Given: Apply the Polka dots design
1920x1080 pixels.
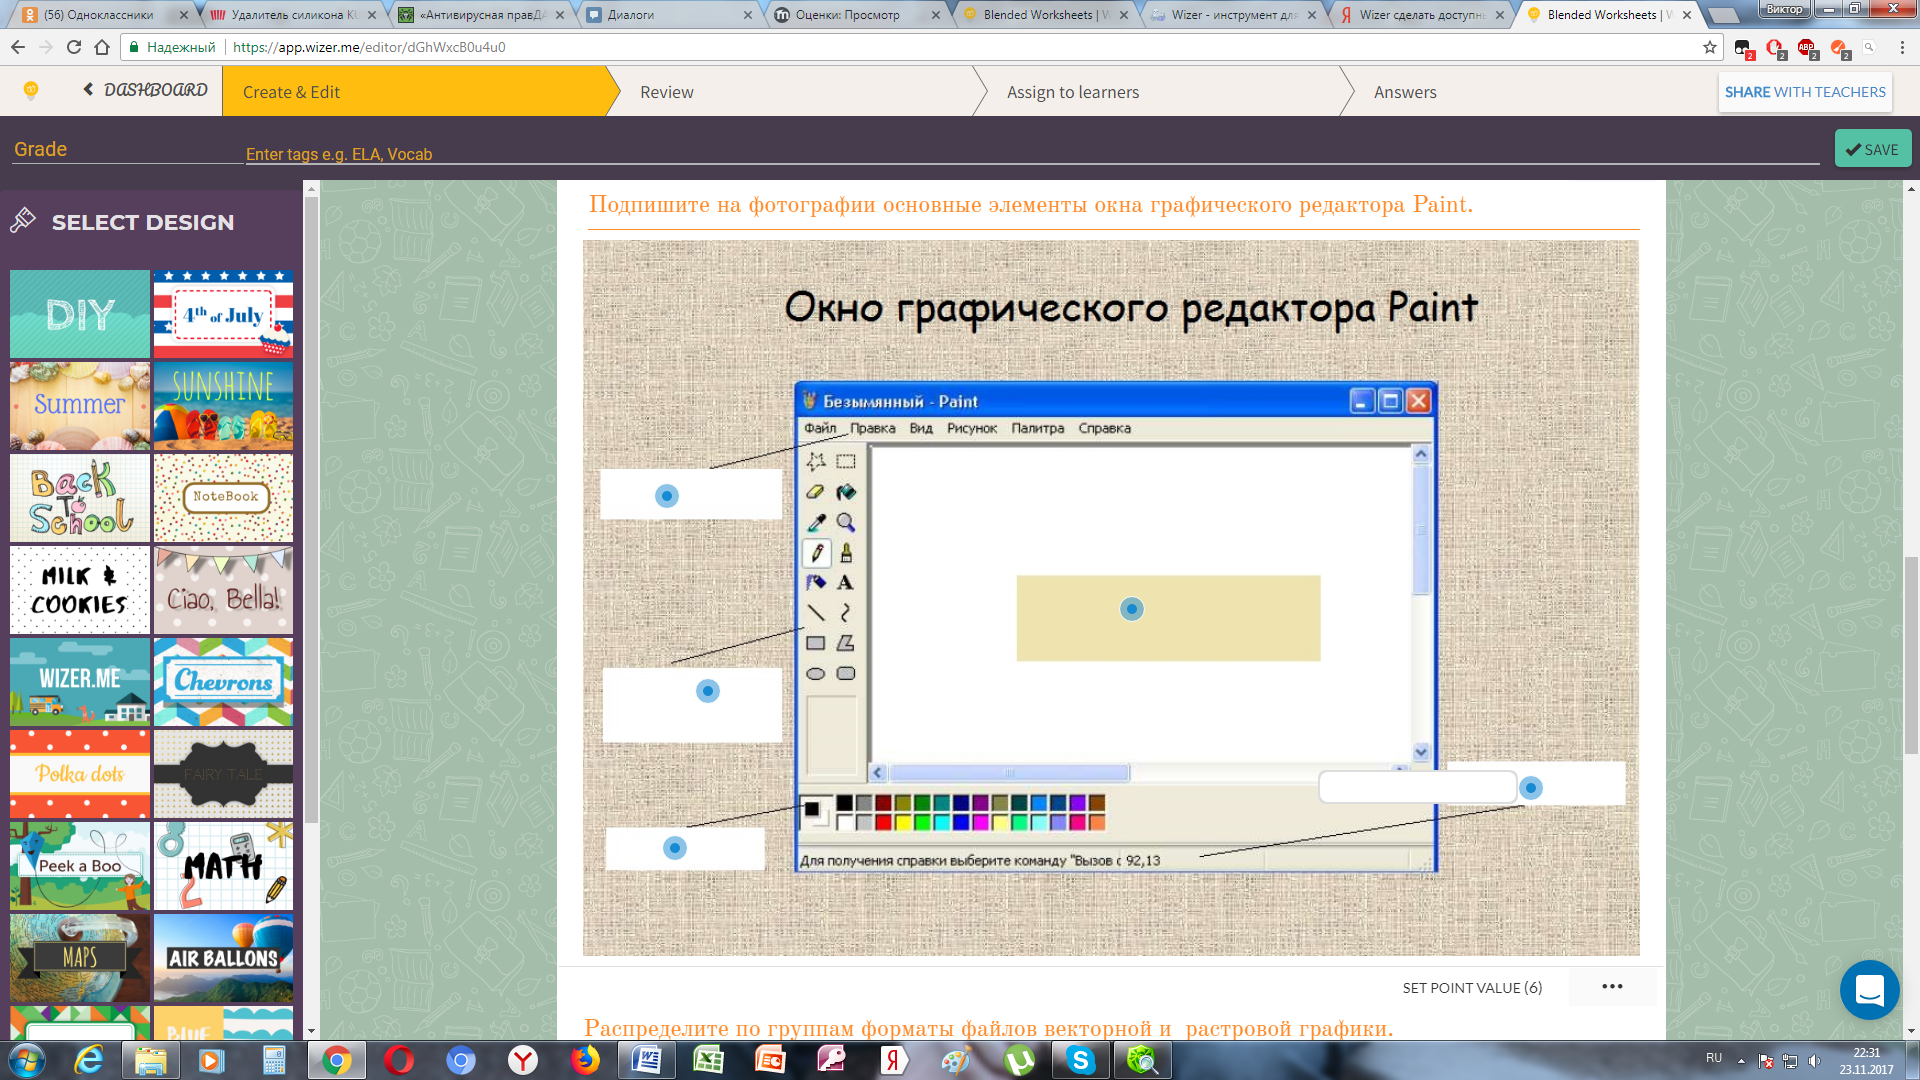Looking at the screenshot, I should point(80,774).
